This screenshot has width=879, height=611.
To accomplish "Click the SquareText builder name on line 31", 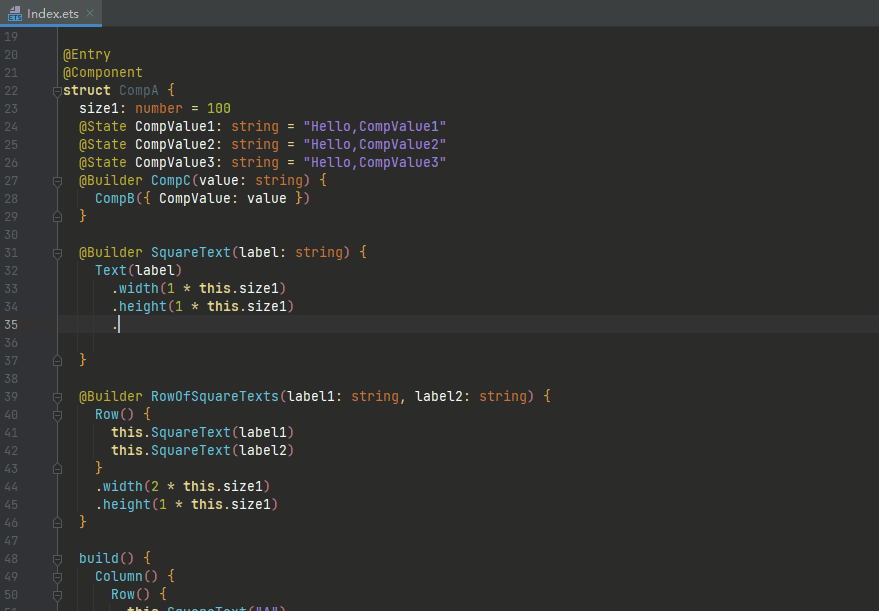I will coord(191,252).
